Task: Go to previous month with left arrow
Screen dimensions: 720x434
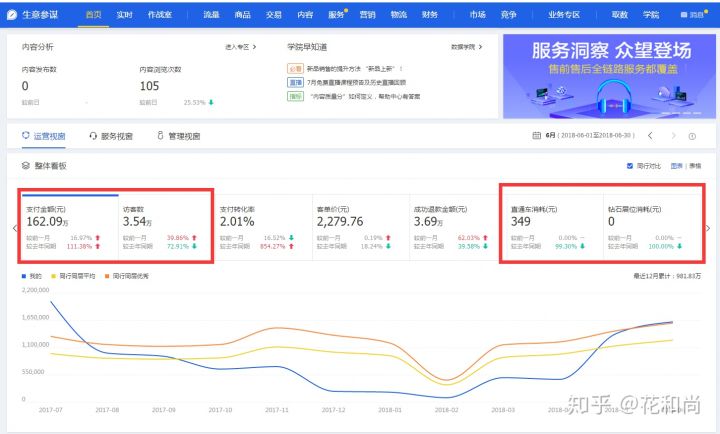Action: [x=650, y=135]
